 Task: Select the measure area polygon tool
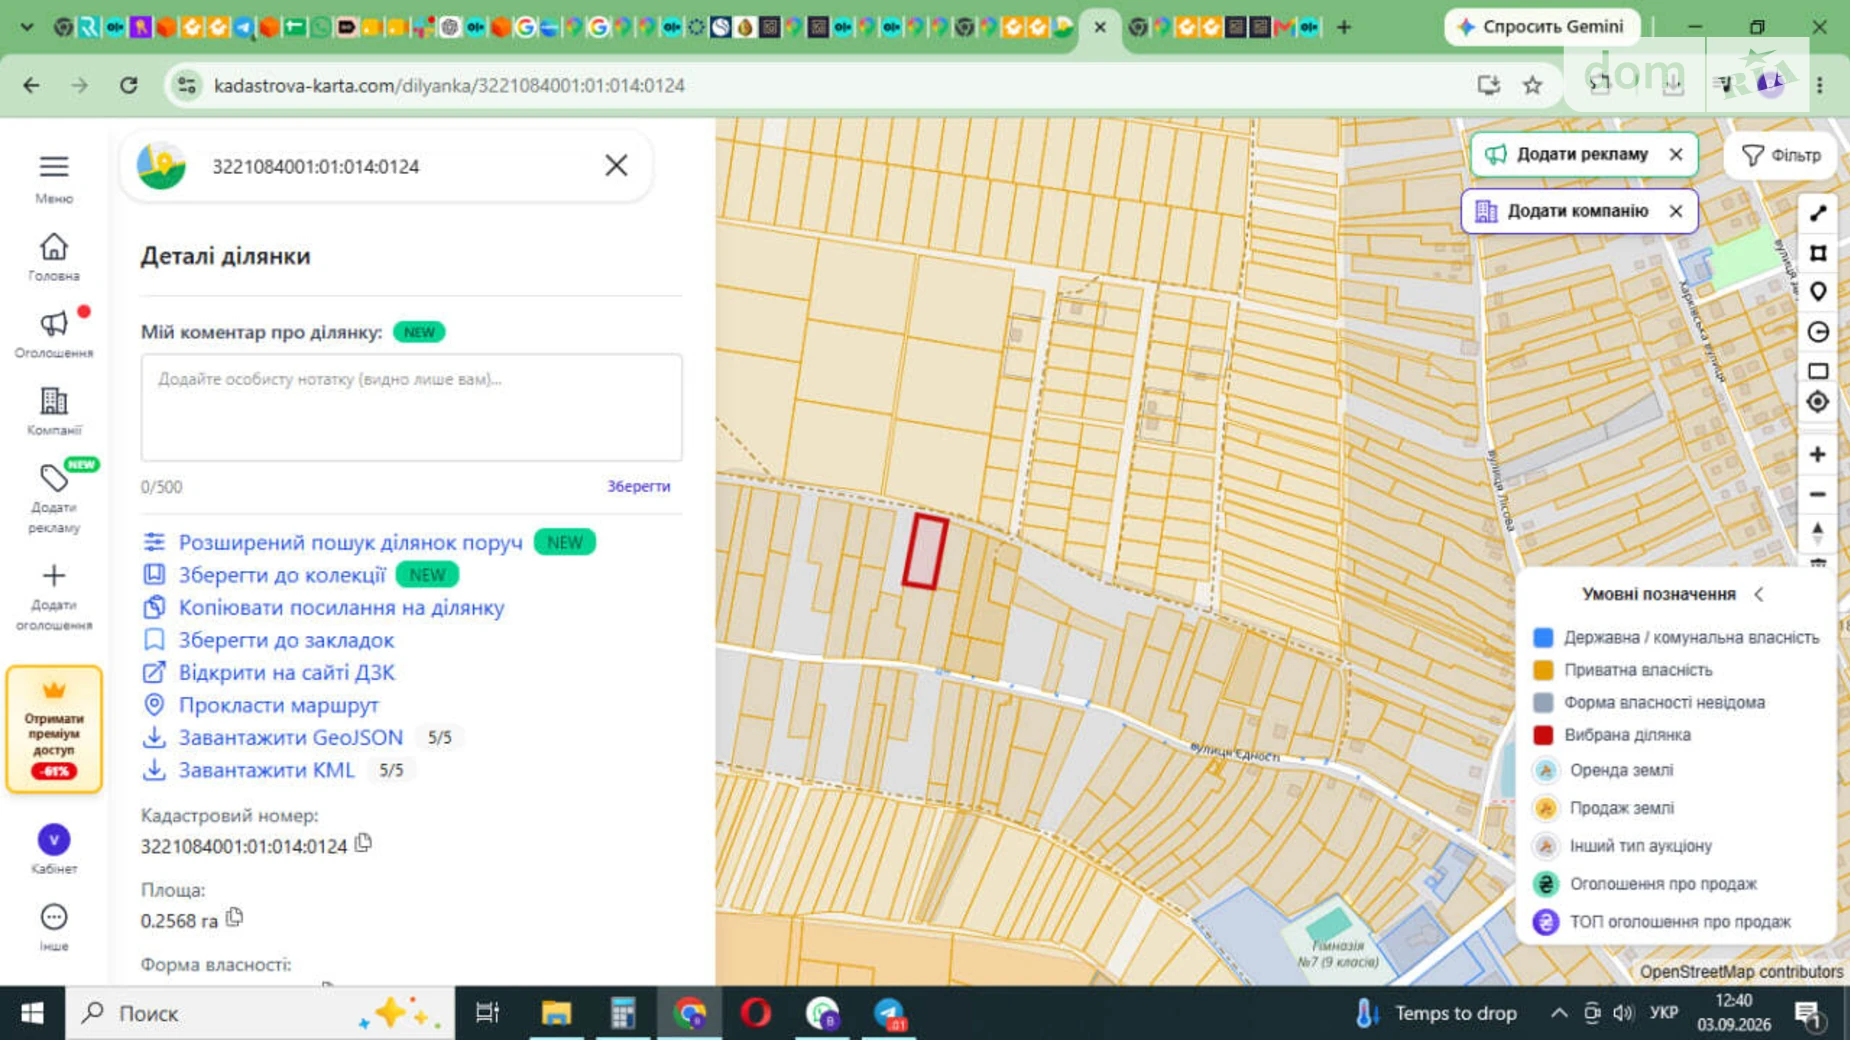(x=1818, y=253)
